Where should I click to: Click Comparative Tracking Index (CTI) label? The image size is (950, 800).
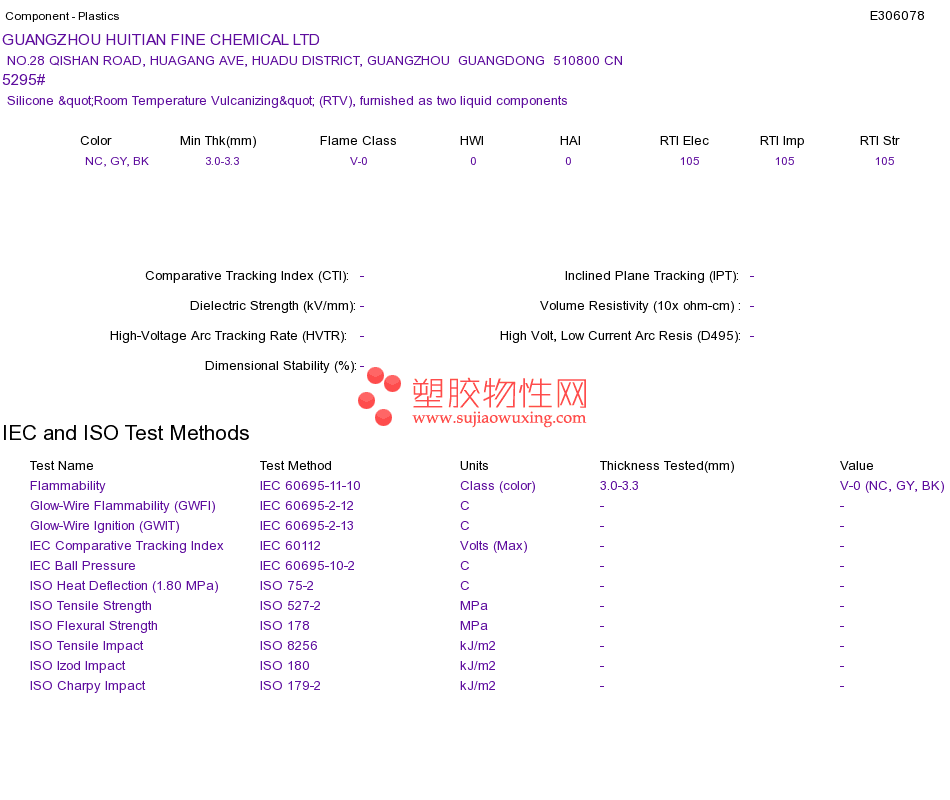(247, 276)
